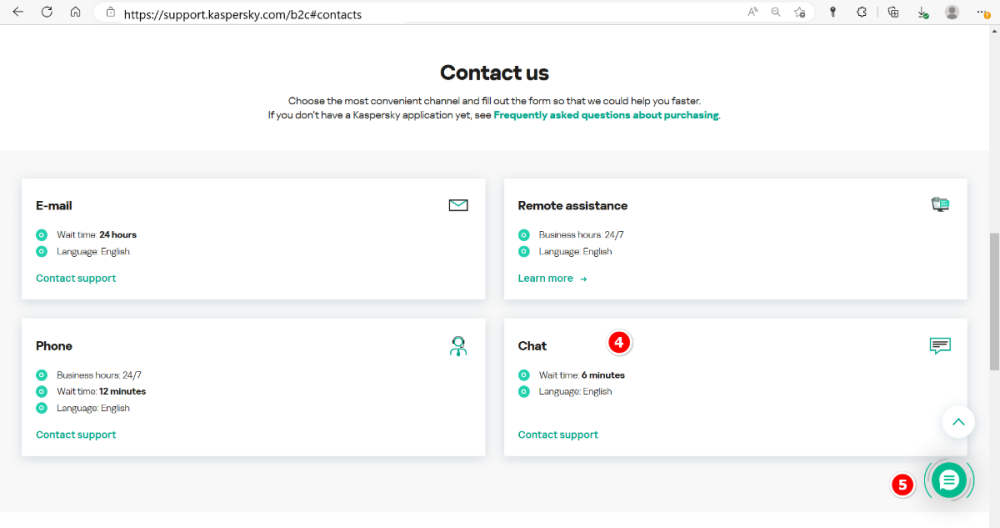Screen dimensions: 1000x528
Task: Click Contact support under Chat
Action: tap(558, 435)
